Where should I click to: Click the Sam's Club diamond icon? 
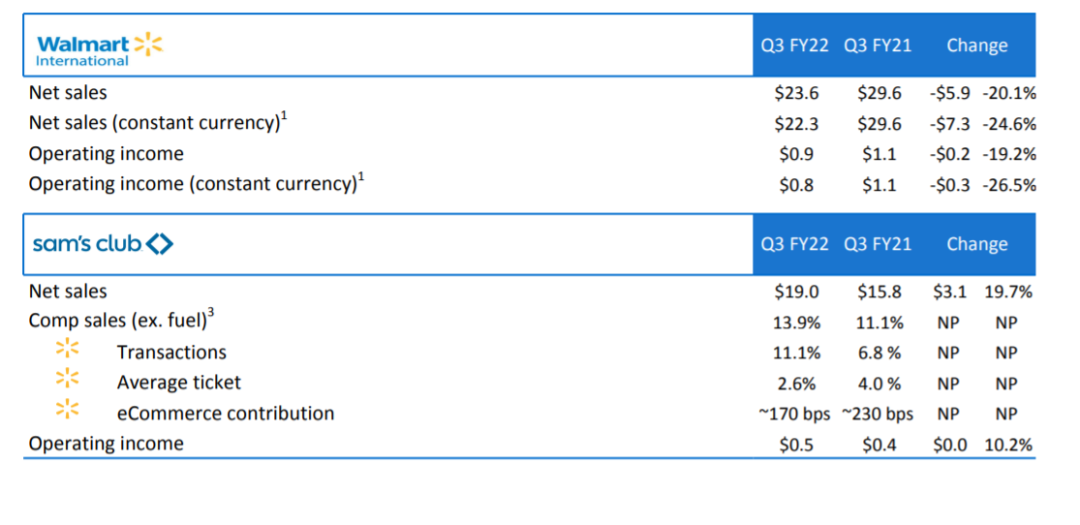[160, 243]
